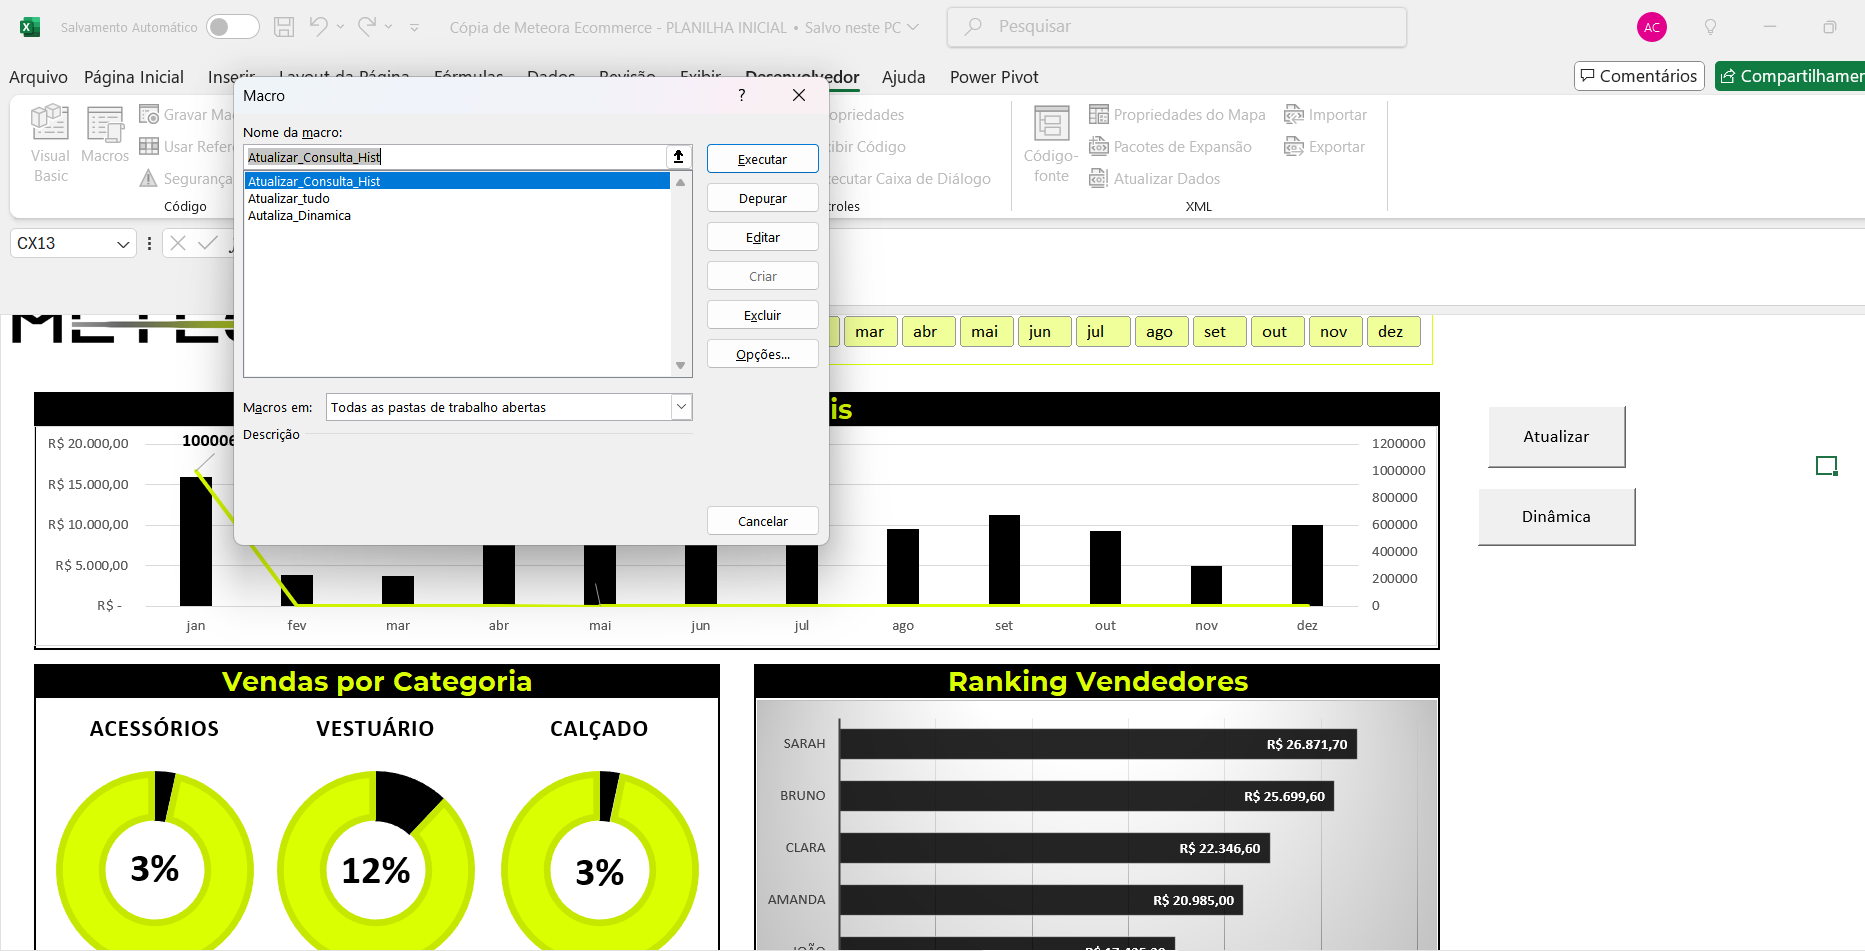Click Executar in Macro dialog
This screenshot has height=951, width=1865.
pos(762,159)
